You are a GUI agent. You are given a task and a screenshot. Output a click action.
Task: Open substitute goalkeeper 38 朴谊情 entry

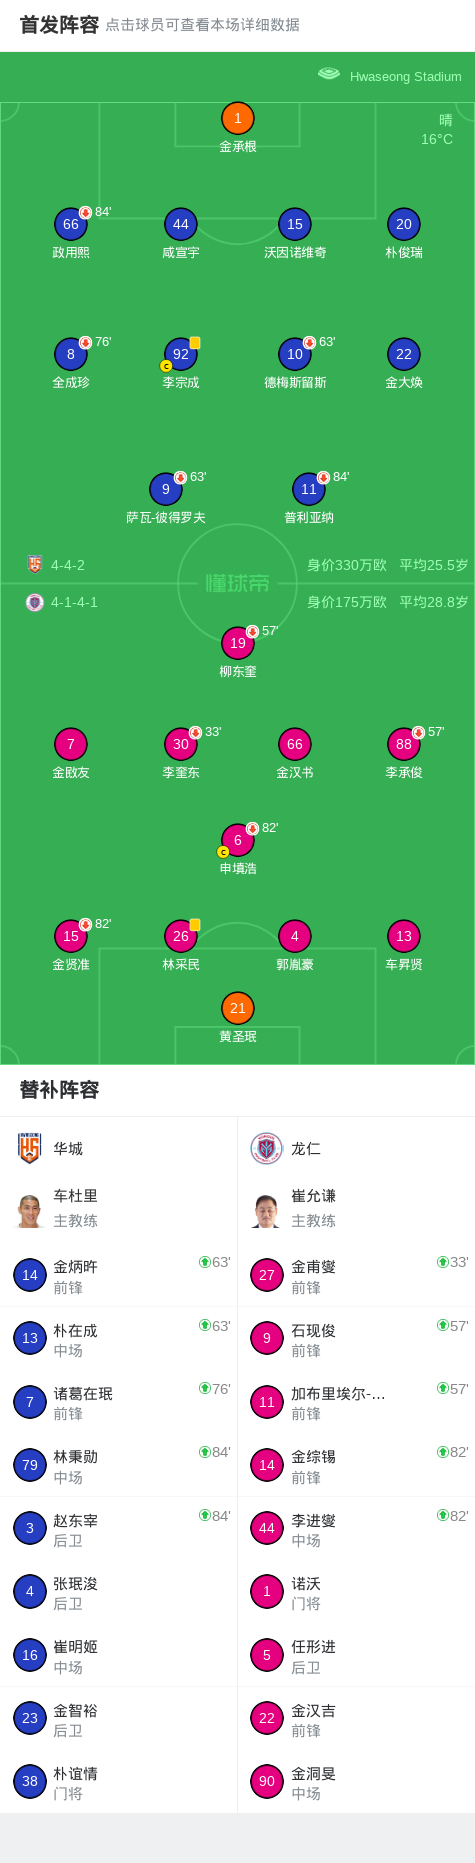119,1782
